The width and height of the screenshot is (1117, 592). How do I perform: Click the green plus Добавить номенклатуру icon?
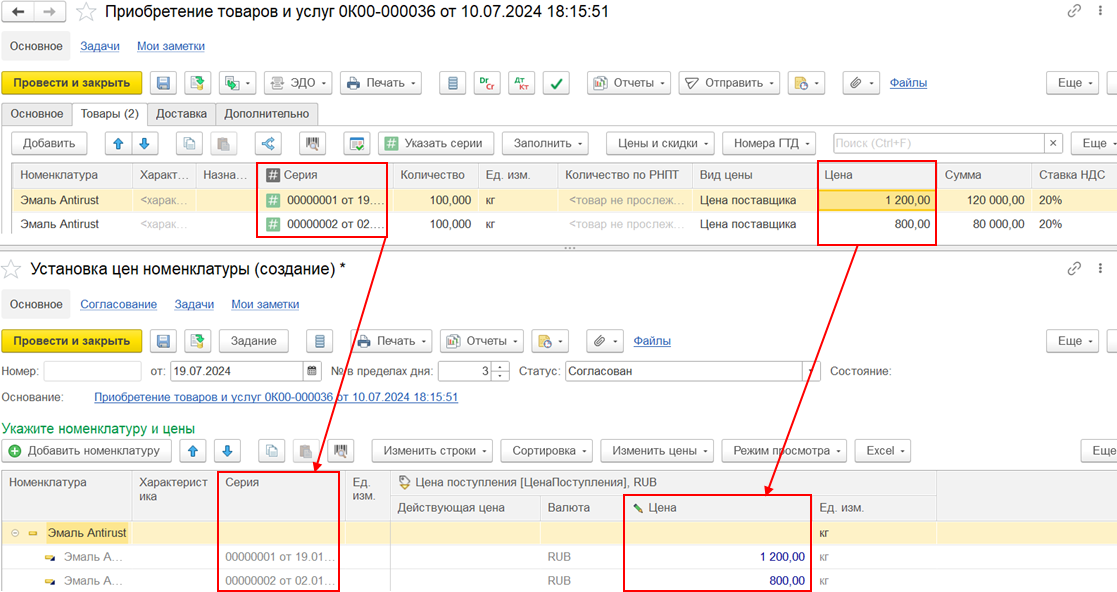(15, 451)
